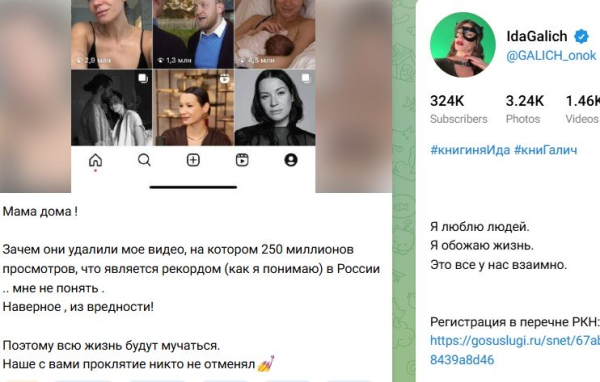Open the #книгиняИда hashtag
This screenshot has height=382, width=600.
[470, 150]
